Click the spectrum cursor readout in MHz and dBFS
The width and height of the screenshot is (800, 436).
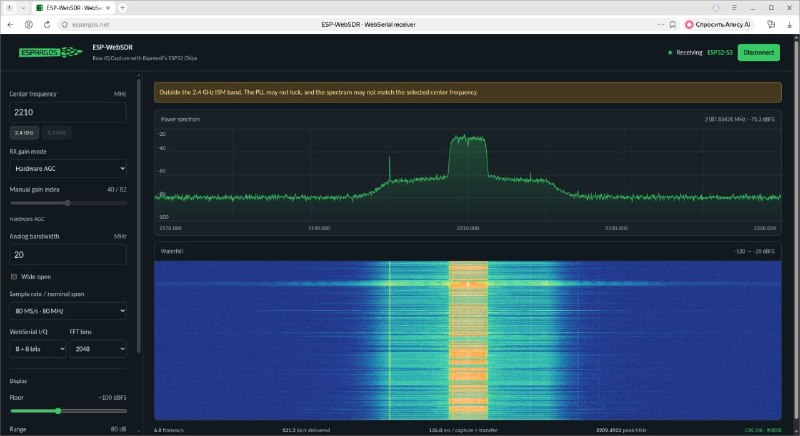pos(739,119)
